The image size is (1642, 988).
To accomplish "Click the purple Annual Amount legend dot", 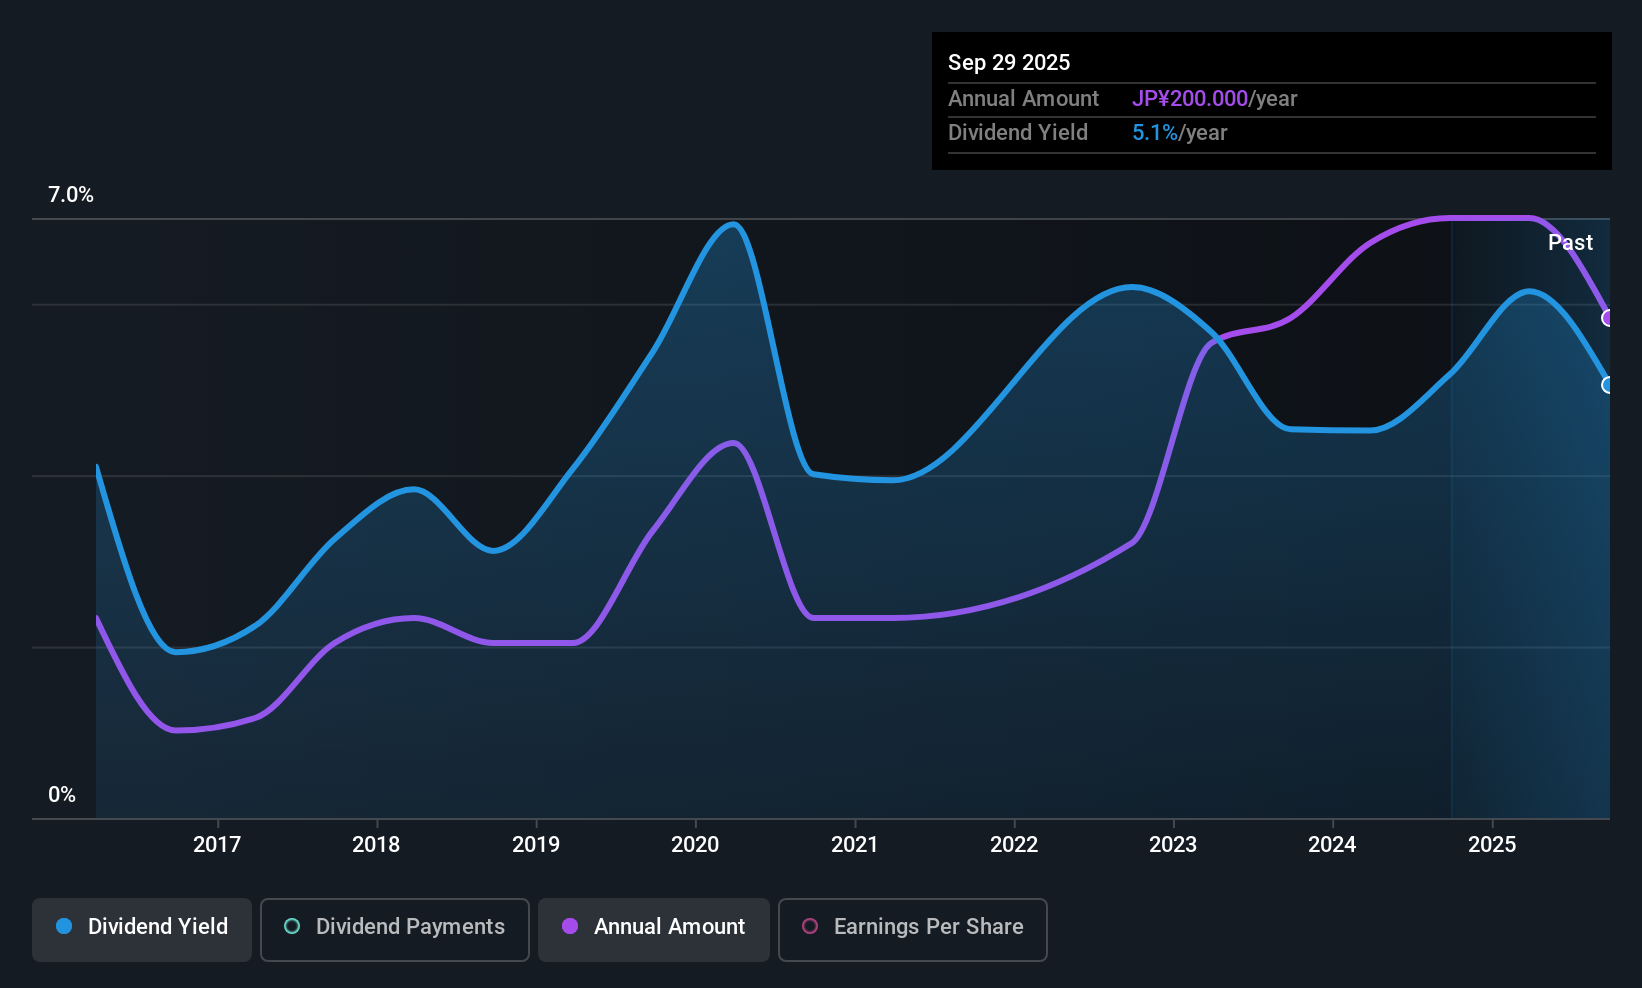I will (x=570, y=927).
